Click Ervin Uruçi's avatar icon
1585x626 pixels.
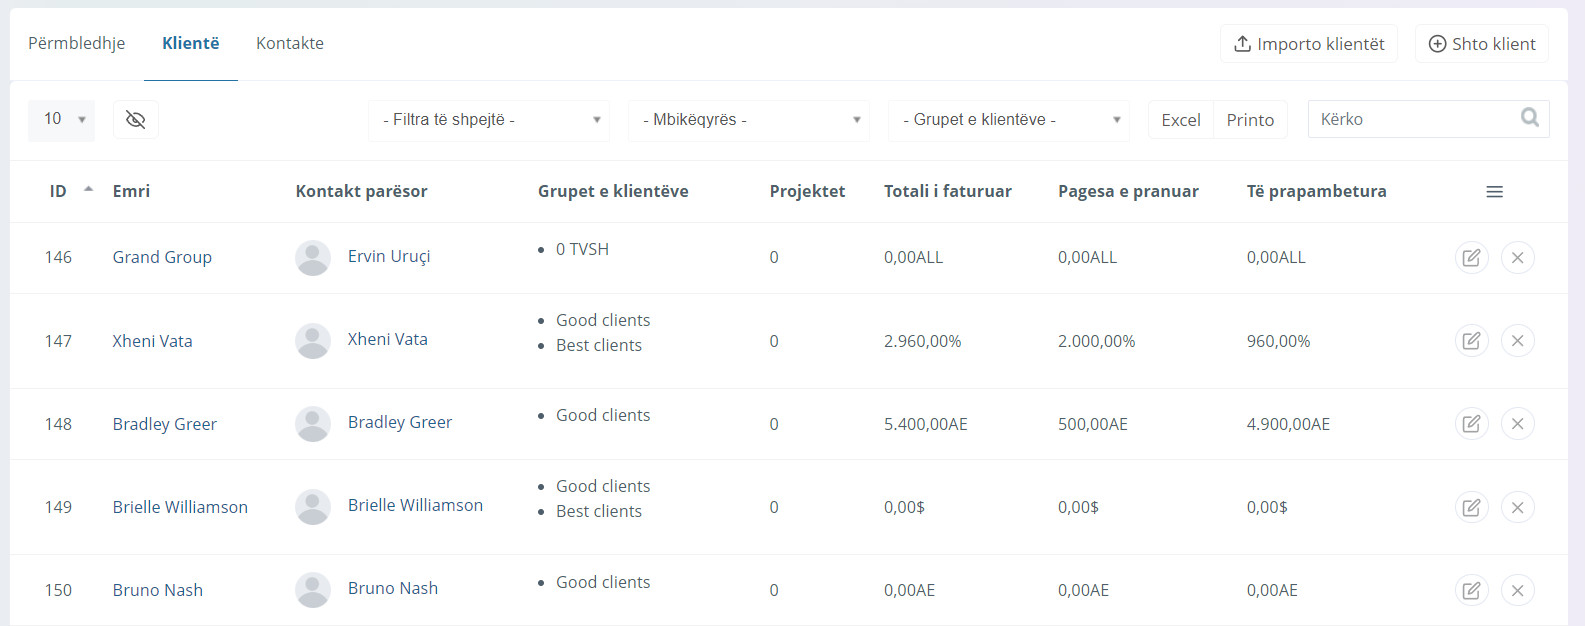pos(313,258)
